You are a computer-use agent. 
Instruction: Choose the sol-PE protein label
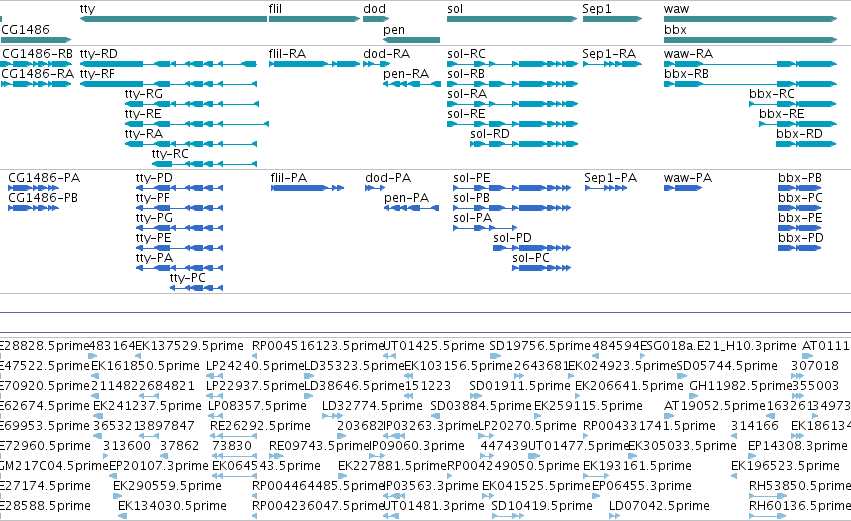[472, 177]
